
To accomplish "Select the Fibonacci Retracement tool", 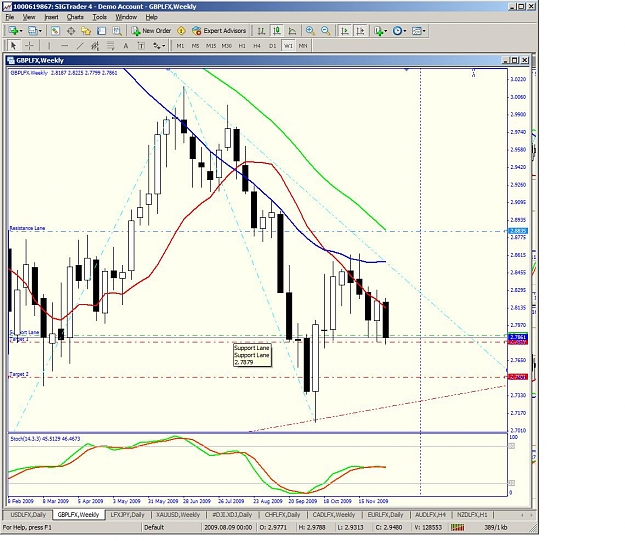I will pyautogui.click(x=110, y=46).
